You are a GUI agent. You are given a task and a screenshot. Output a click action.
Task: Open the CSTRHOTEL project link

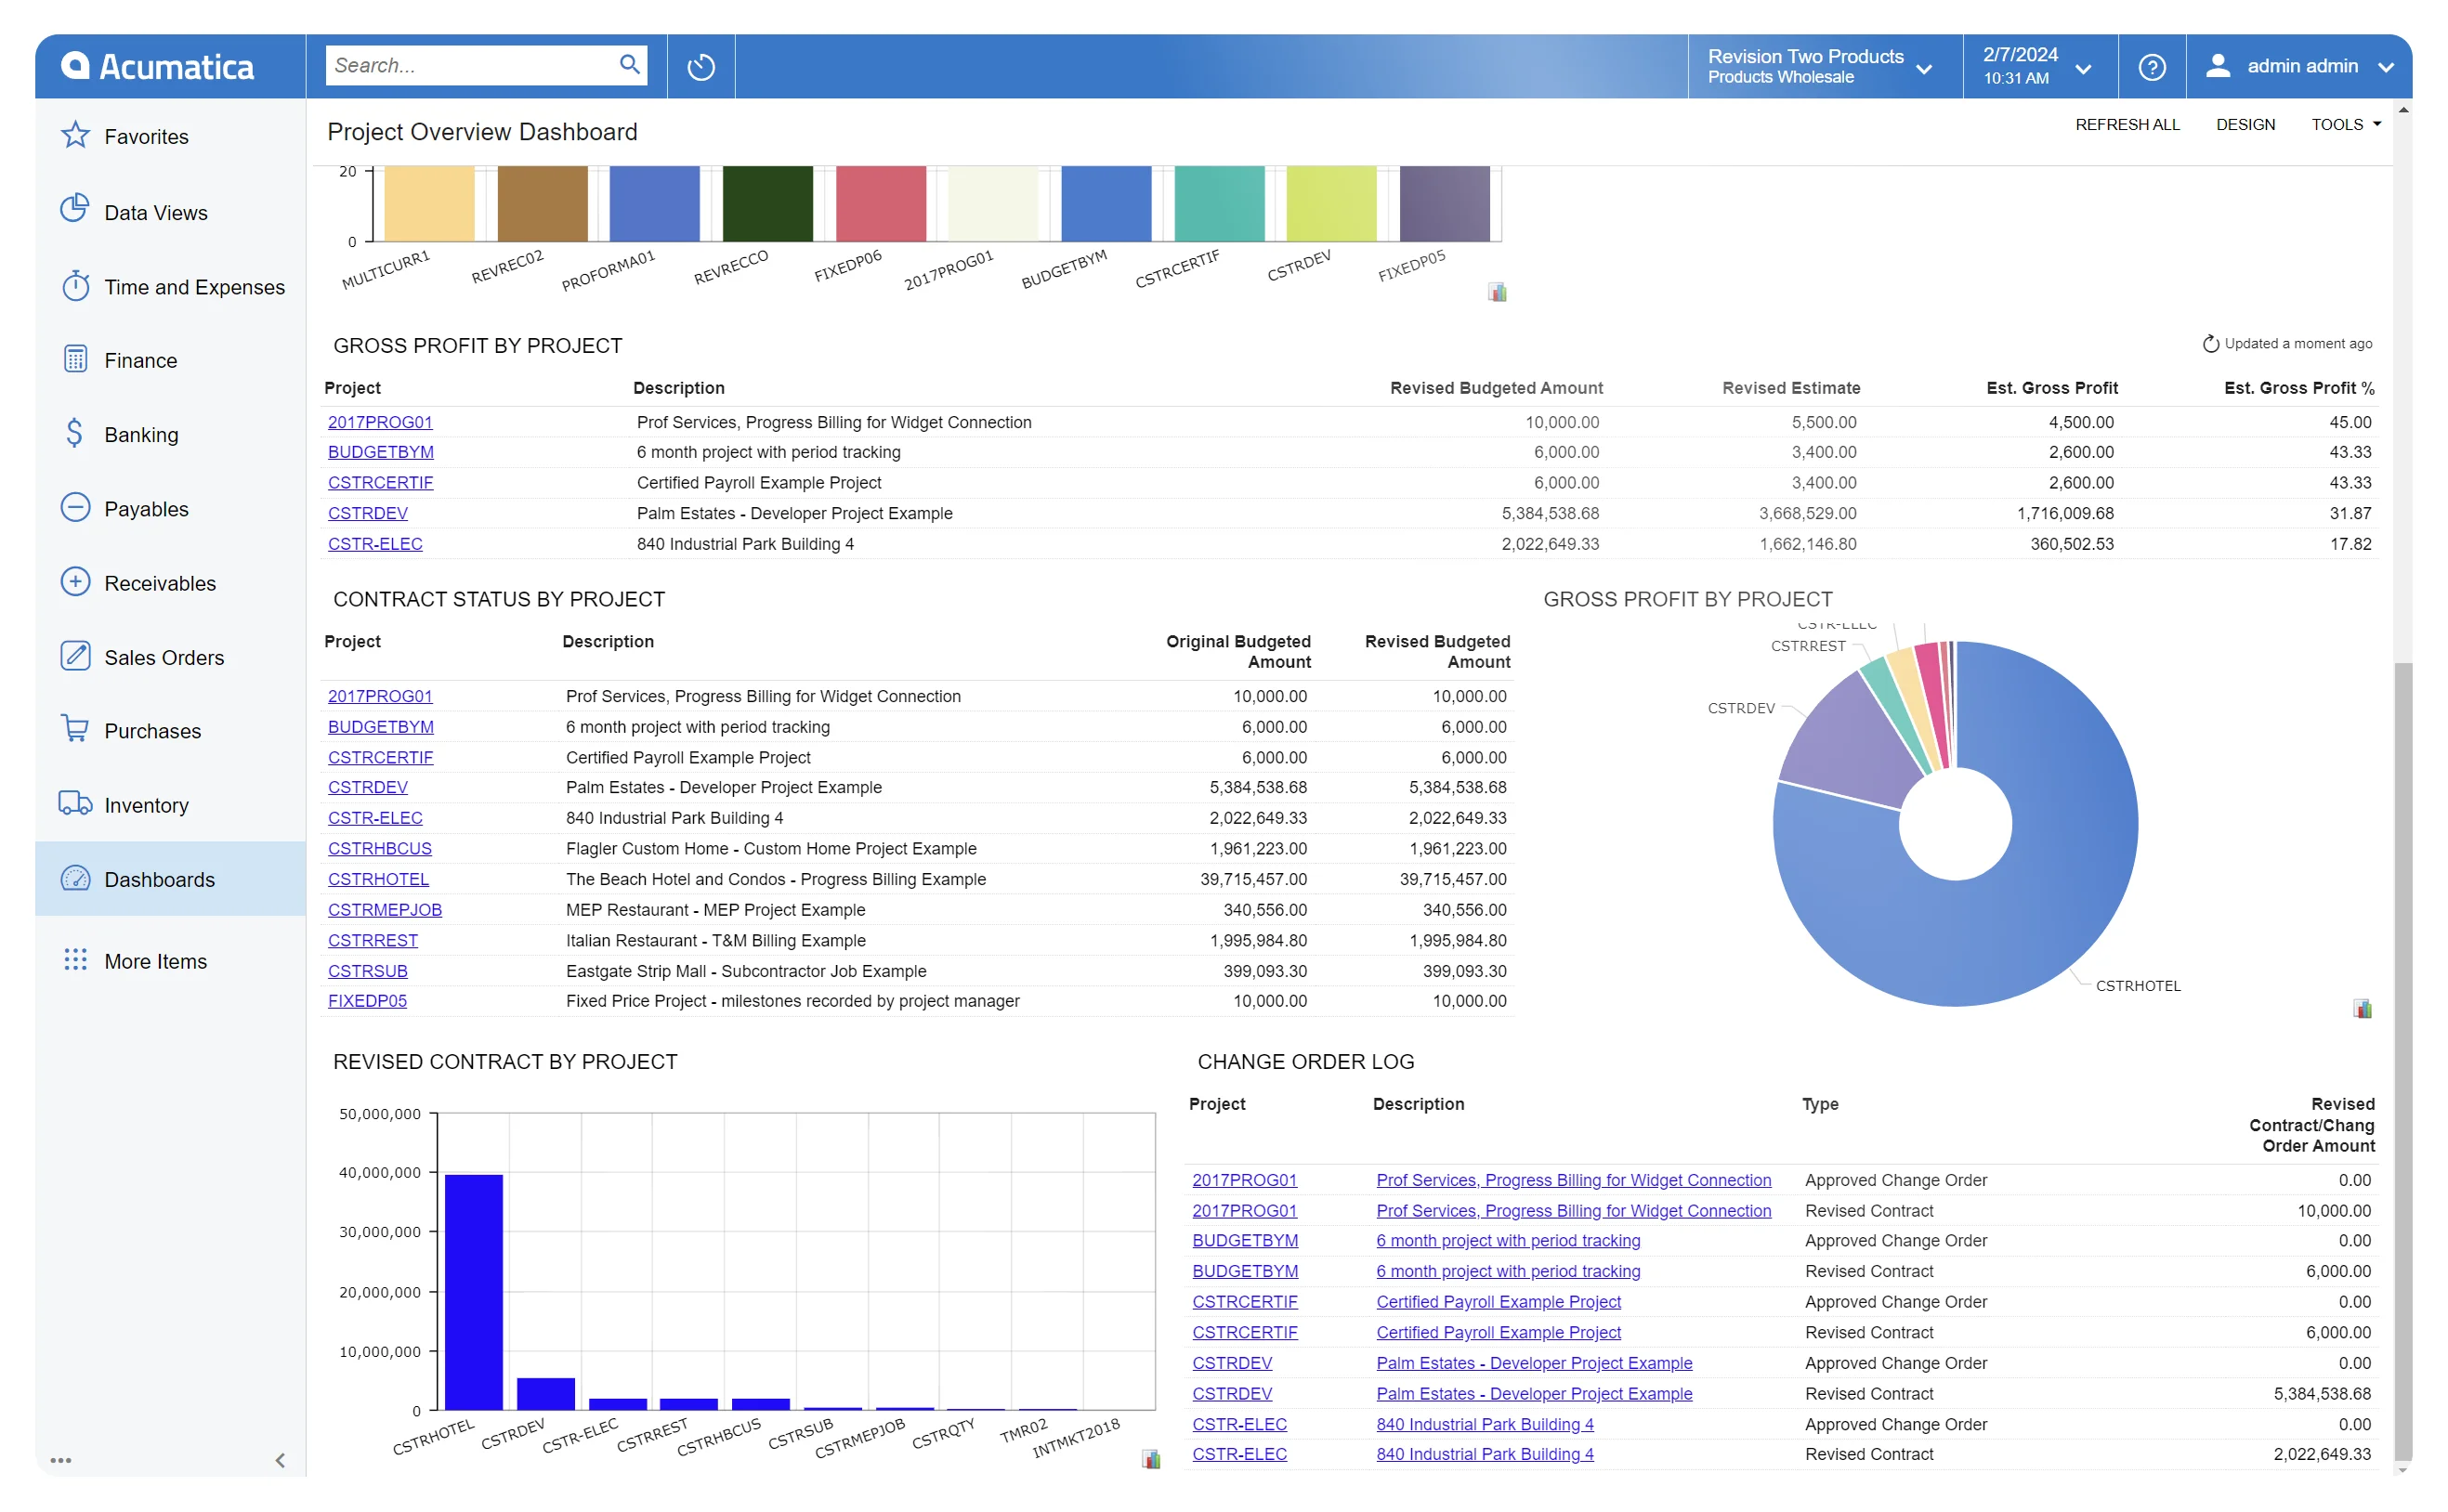pos(378,879)
